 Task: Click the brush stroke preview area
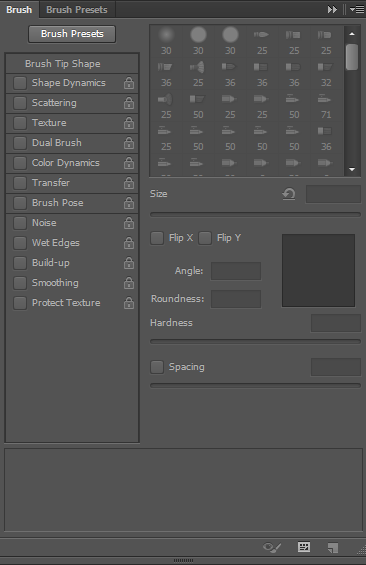pos(183,490)
